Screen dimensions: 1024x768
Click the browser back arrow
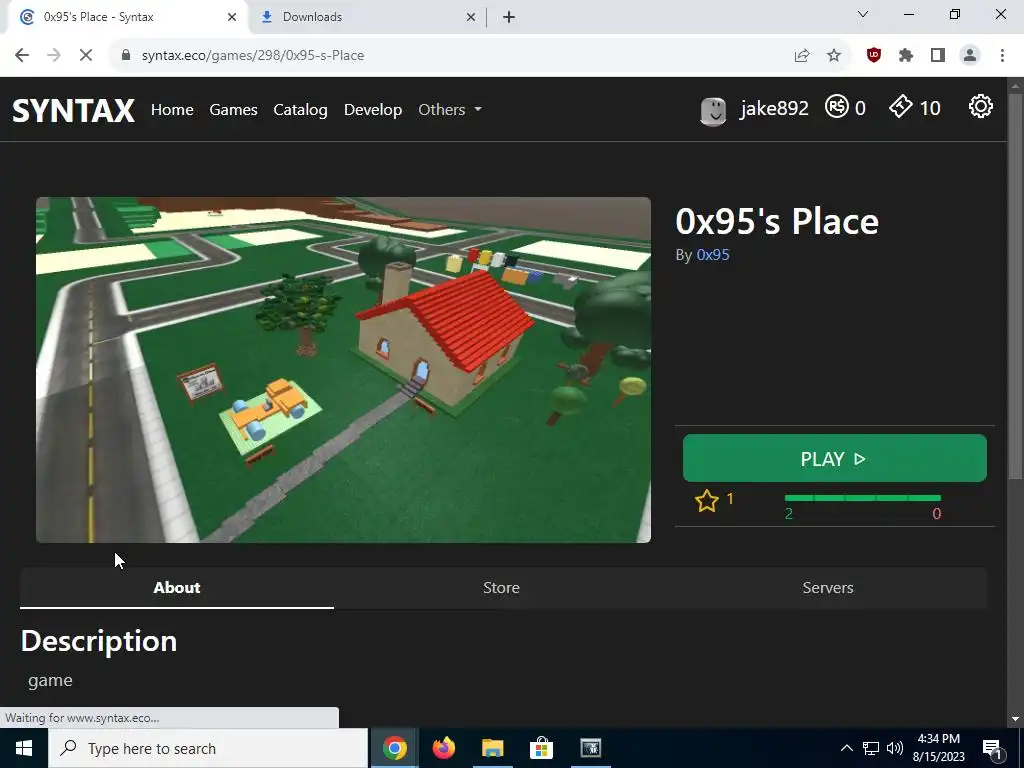(x=22, y=56)
